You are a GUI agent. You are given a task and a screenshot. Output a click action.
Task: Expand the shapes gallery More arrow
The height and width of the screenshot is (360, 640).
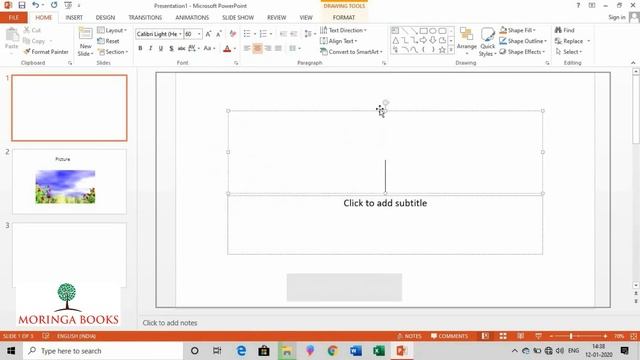tap(451, 50)
